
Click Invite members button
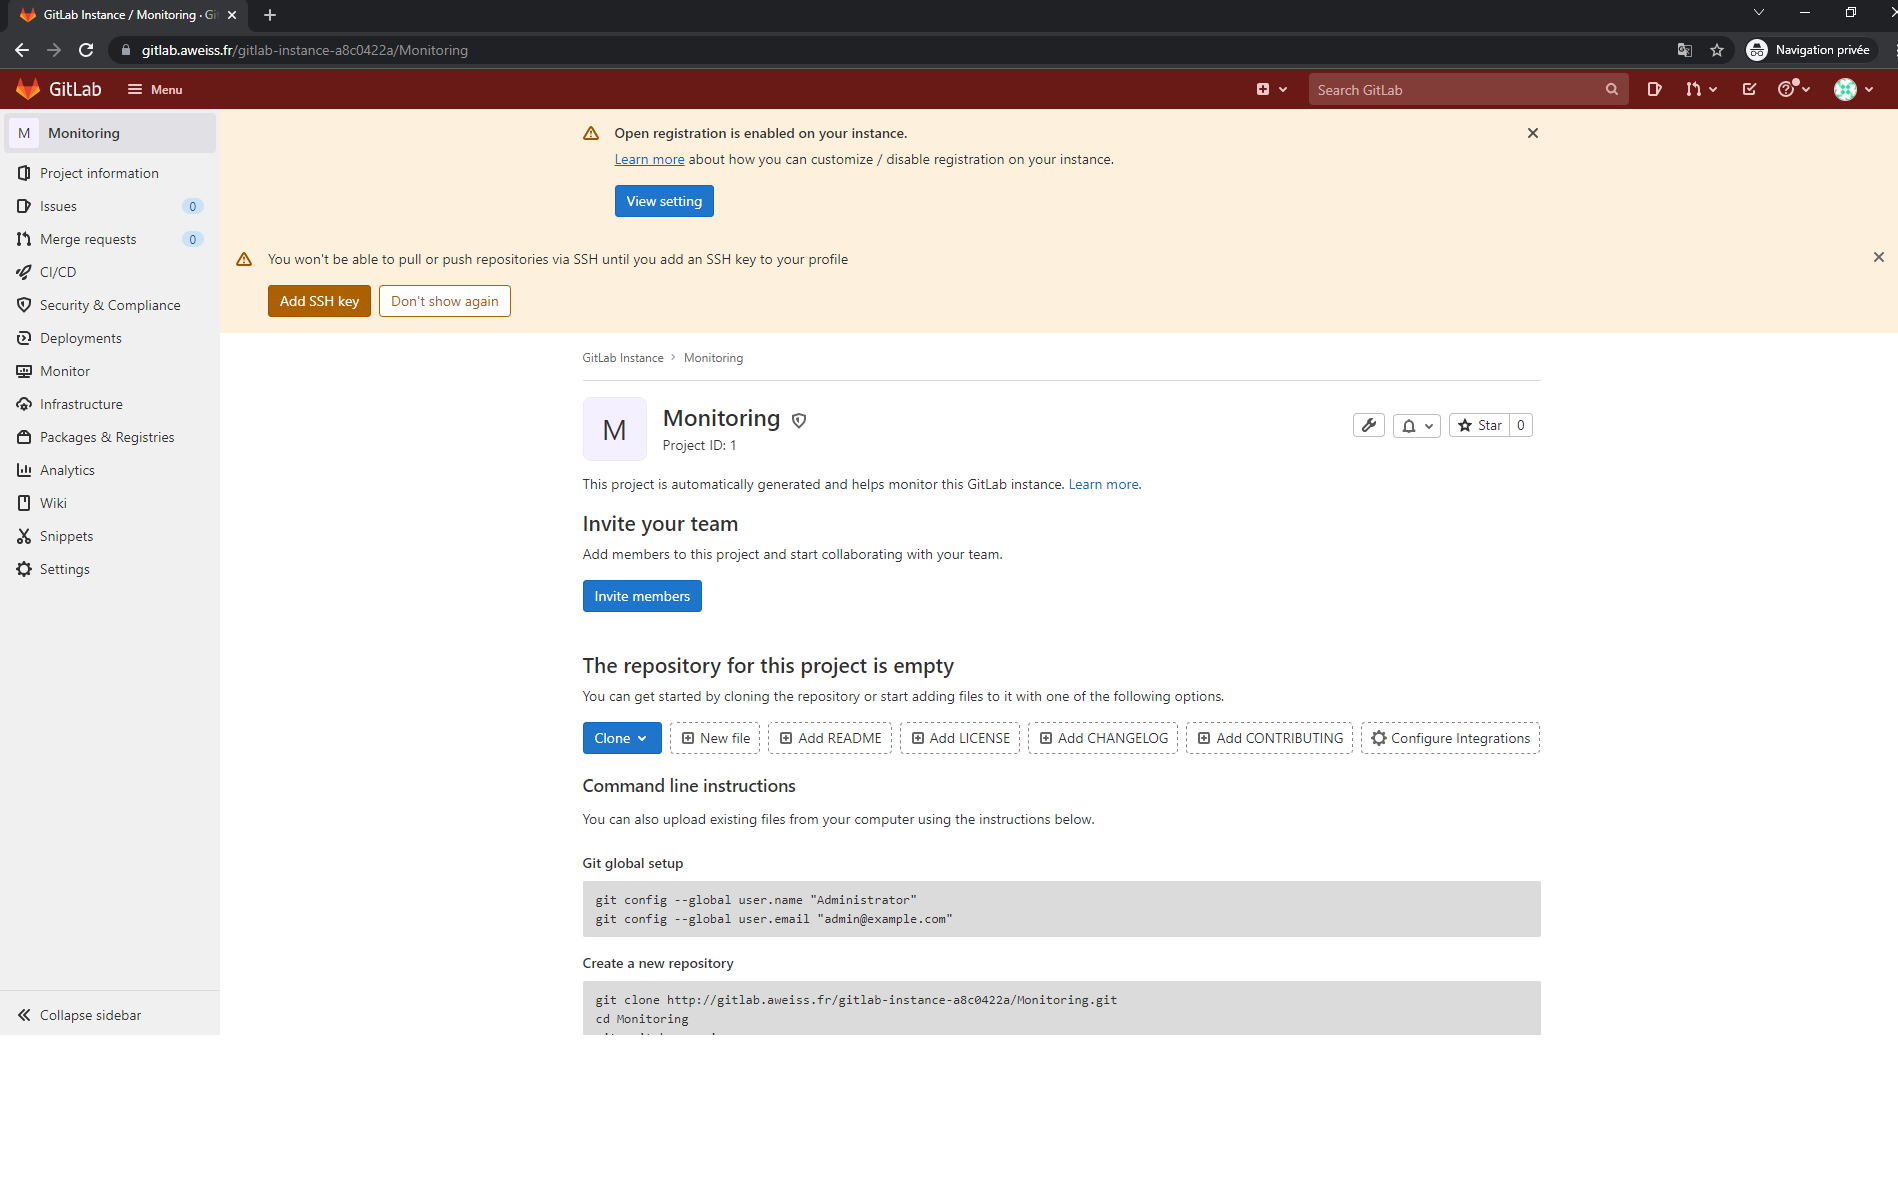click(x=642, y=596)
